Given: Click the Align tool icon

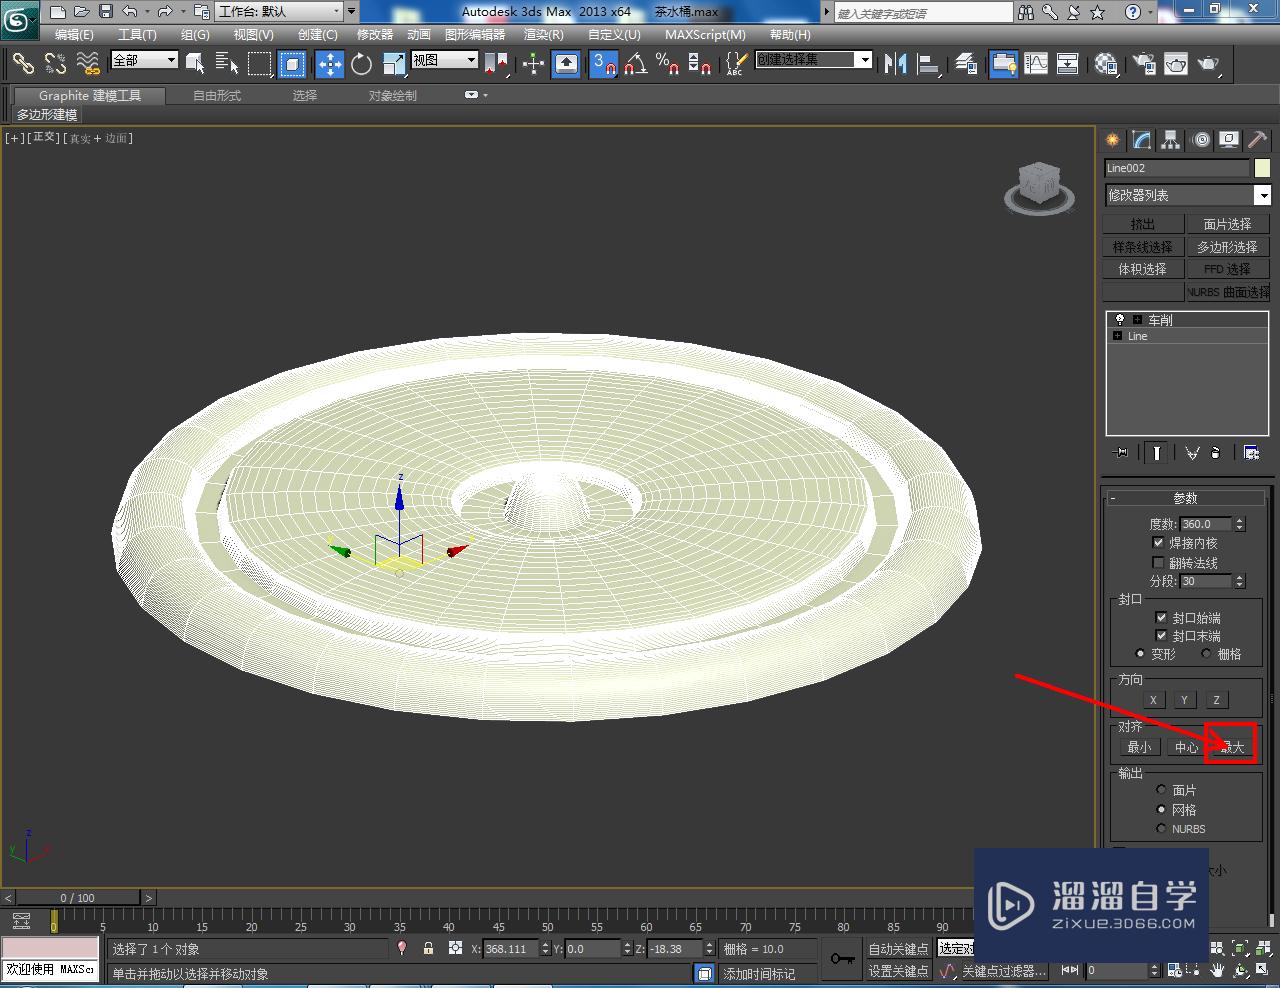Looking at the screenshot, I should pyautogui.click(x=928, y=64).
